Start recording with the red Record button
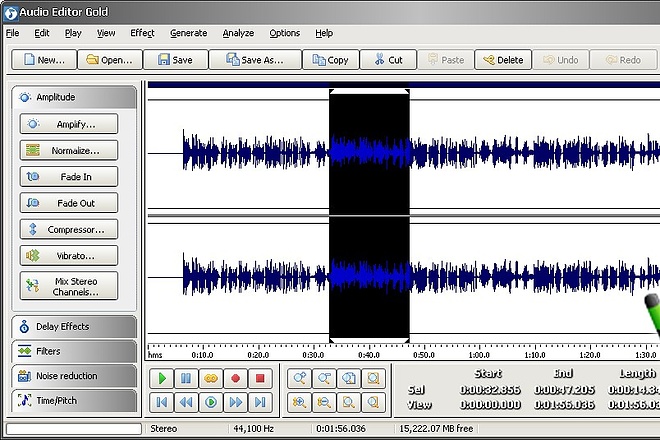This screenshot has width=660, height=440. 235,378
